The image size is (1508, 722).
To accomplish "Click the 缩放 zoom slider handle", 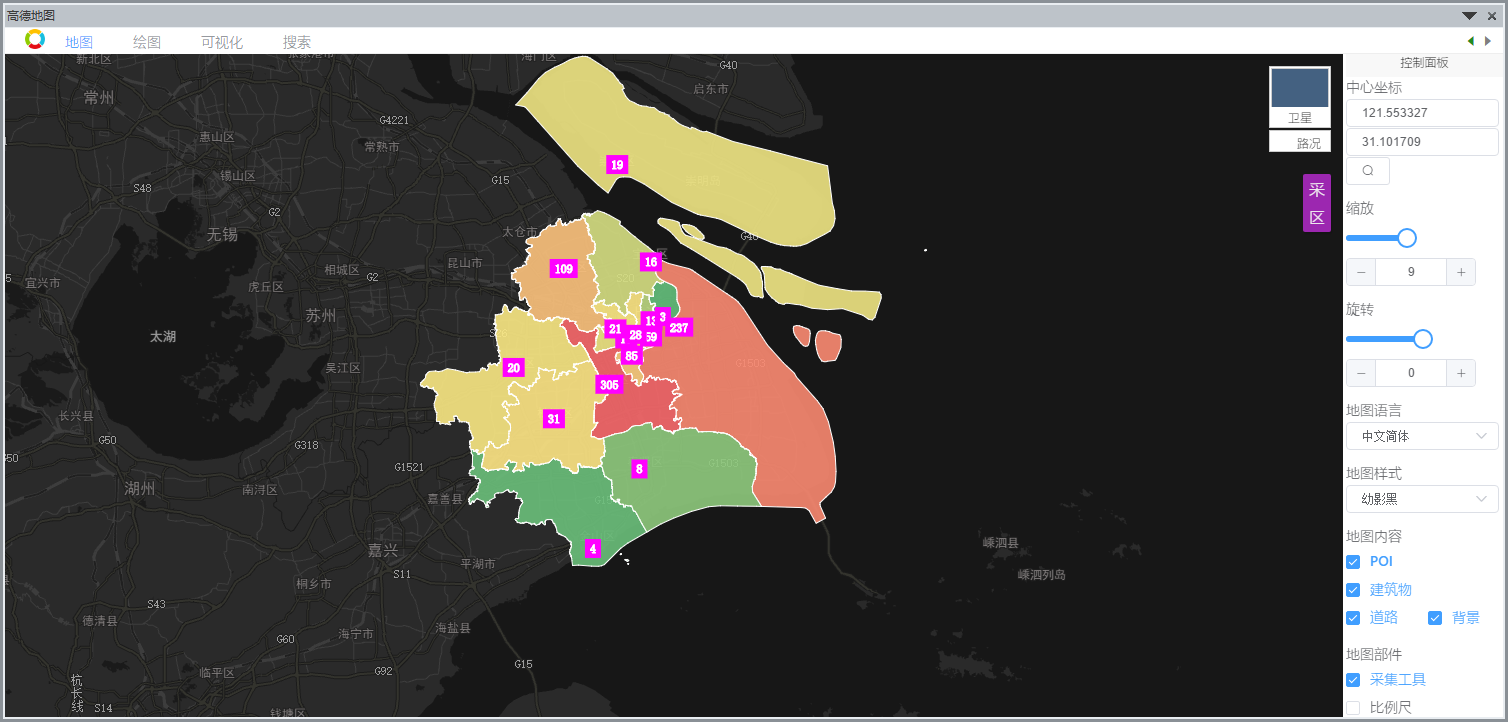I will point(1407,238).
